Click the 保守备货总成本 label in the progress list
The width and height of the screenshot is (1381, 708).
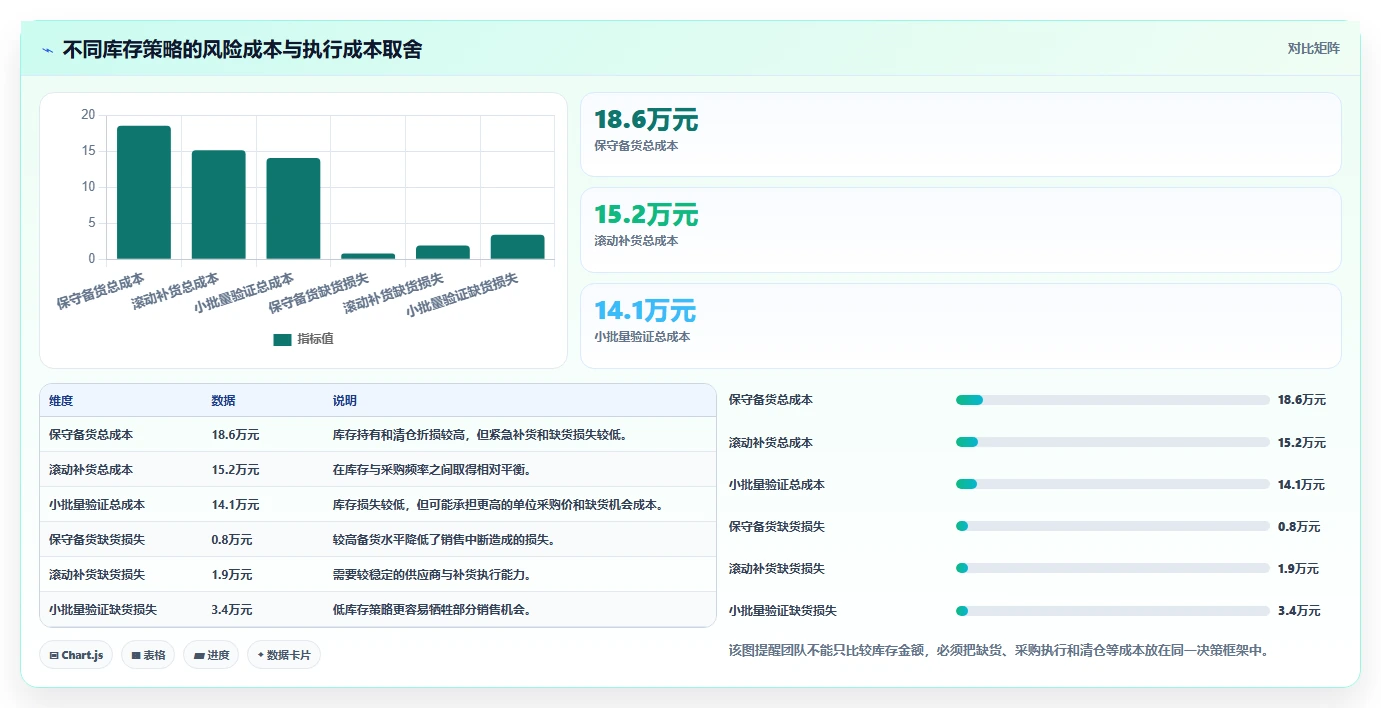click(771, 400)
